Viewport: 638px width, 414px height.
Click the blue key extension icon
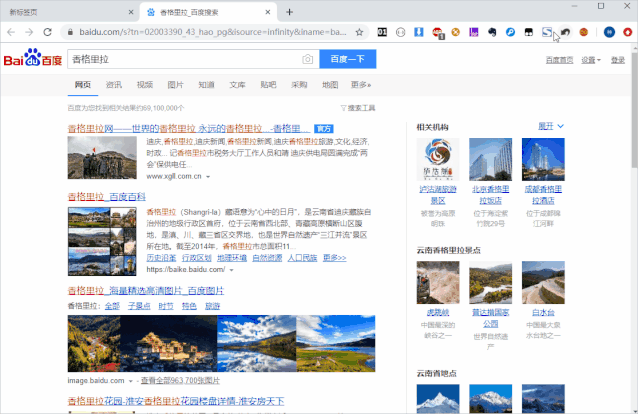(x=510, y=32)
